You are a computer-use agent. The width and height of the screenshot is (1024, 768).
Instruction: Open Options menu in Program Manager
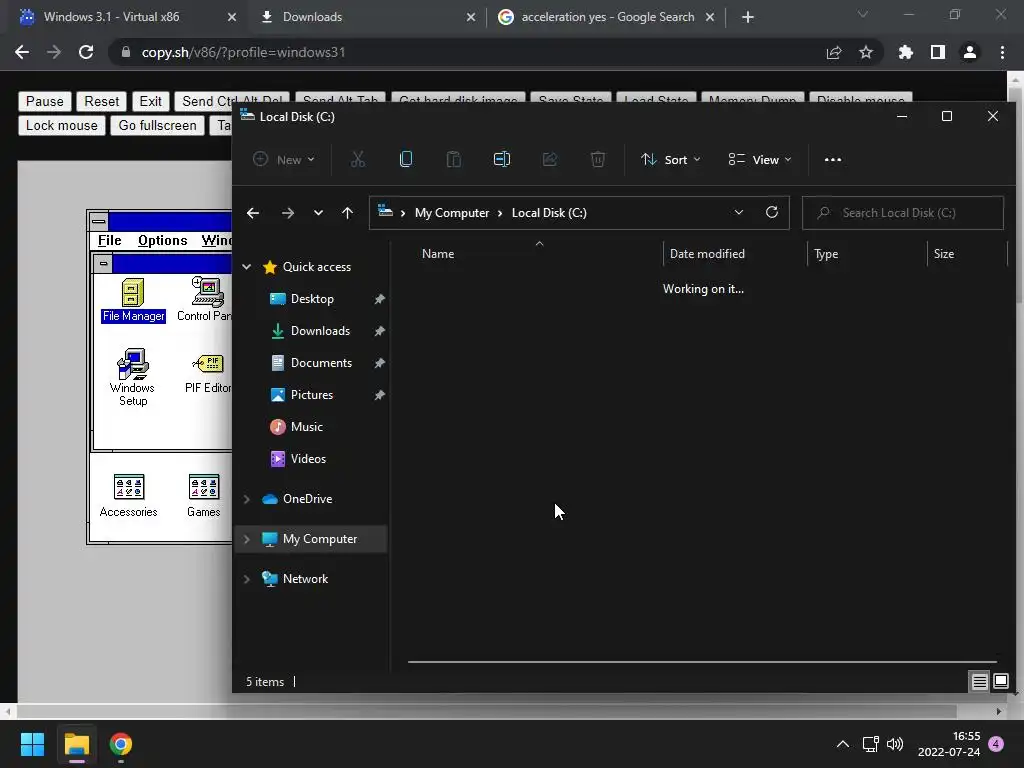pos(163,240)
